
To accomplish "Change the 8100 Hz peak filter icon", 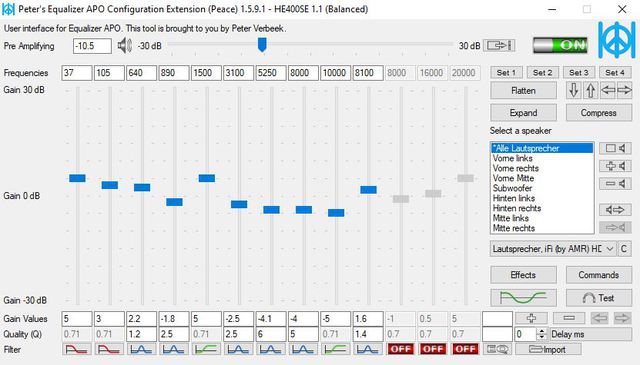I will pyautogui.click(x=368, y=349).
